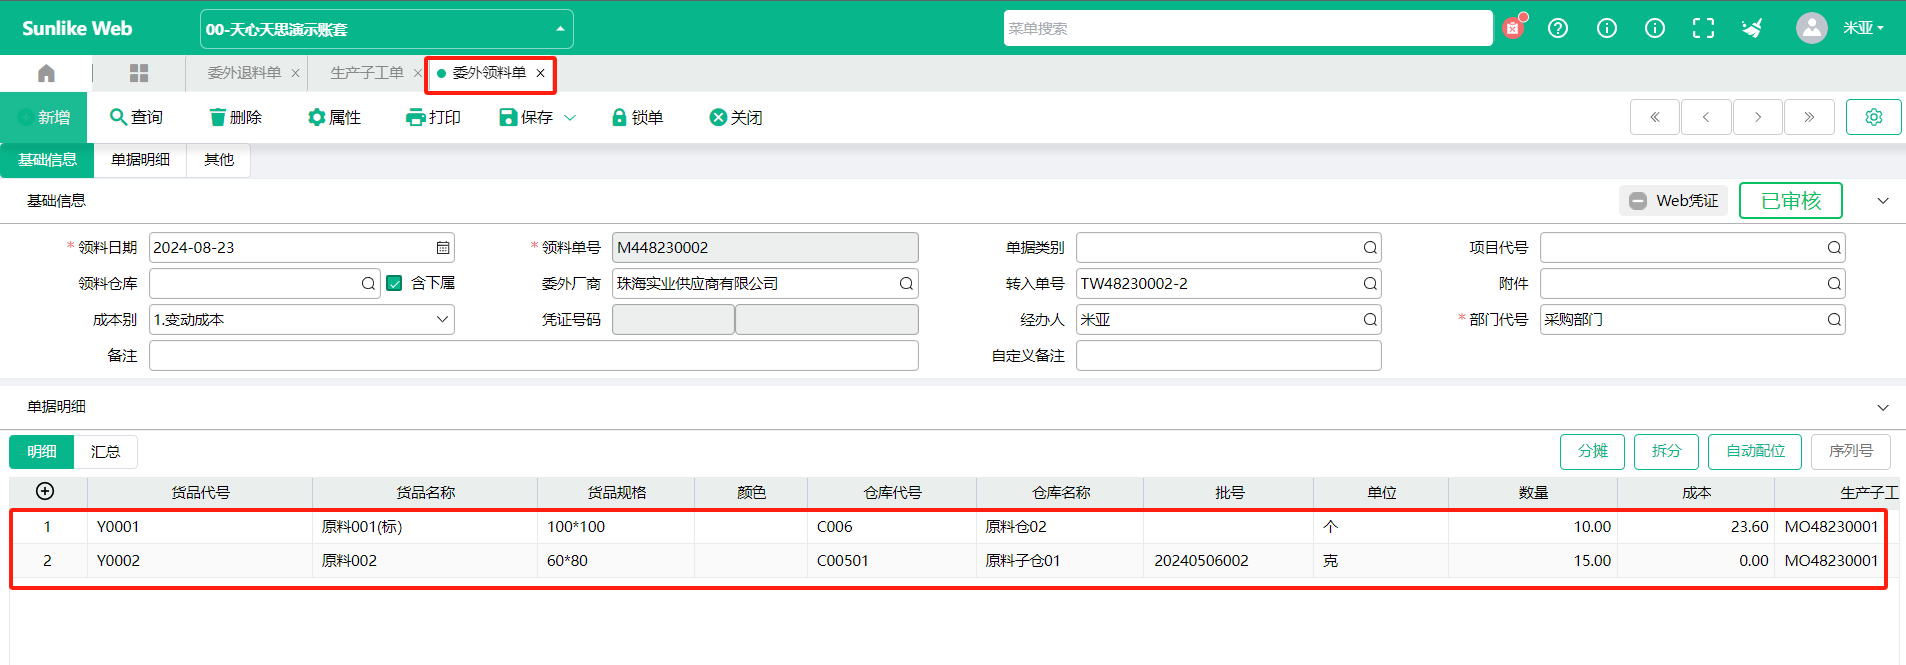Open calendar picker for 领料日期
The width and height of the screenshot is (1906, 665).
coord(443,248)
